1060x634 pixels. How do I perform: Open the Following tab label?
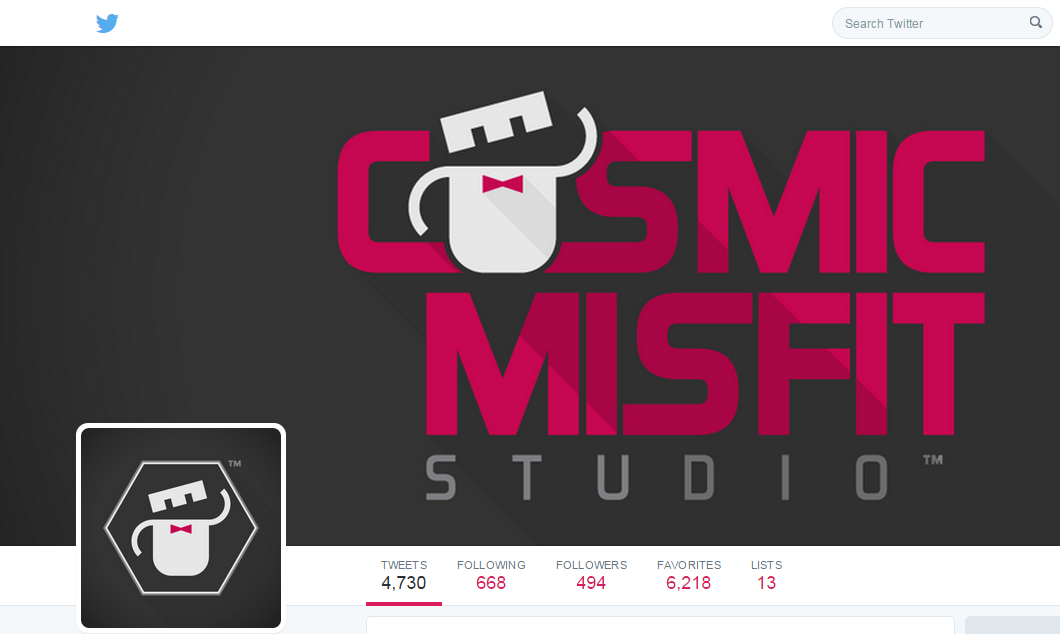pos(491,565)
